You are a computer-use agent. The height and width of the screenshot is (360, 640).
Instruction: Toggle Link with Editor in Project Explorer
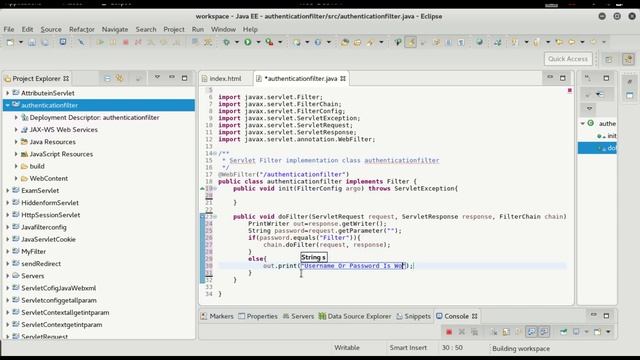120,78
